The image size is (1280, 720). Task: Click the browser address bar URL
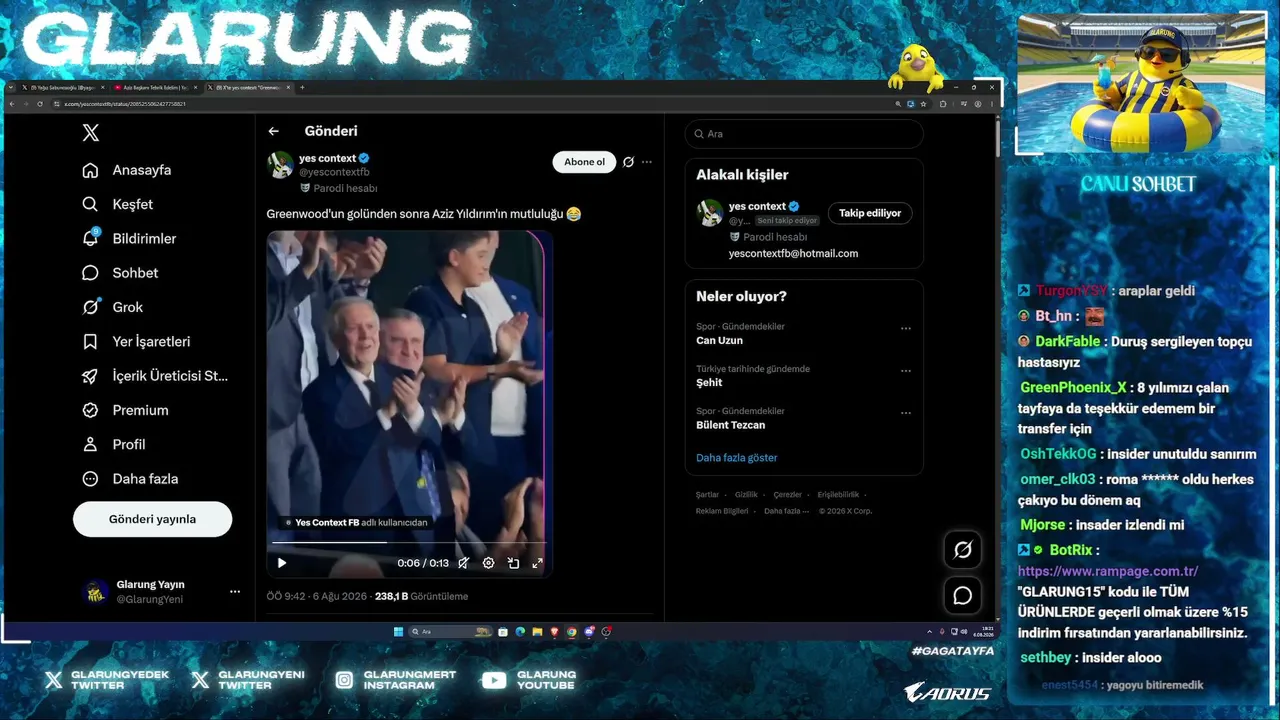(125, 104)
